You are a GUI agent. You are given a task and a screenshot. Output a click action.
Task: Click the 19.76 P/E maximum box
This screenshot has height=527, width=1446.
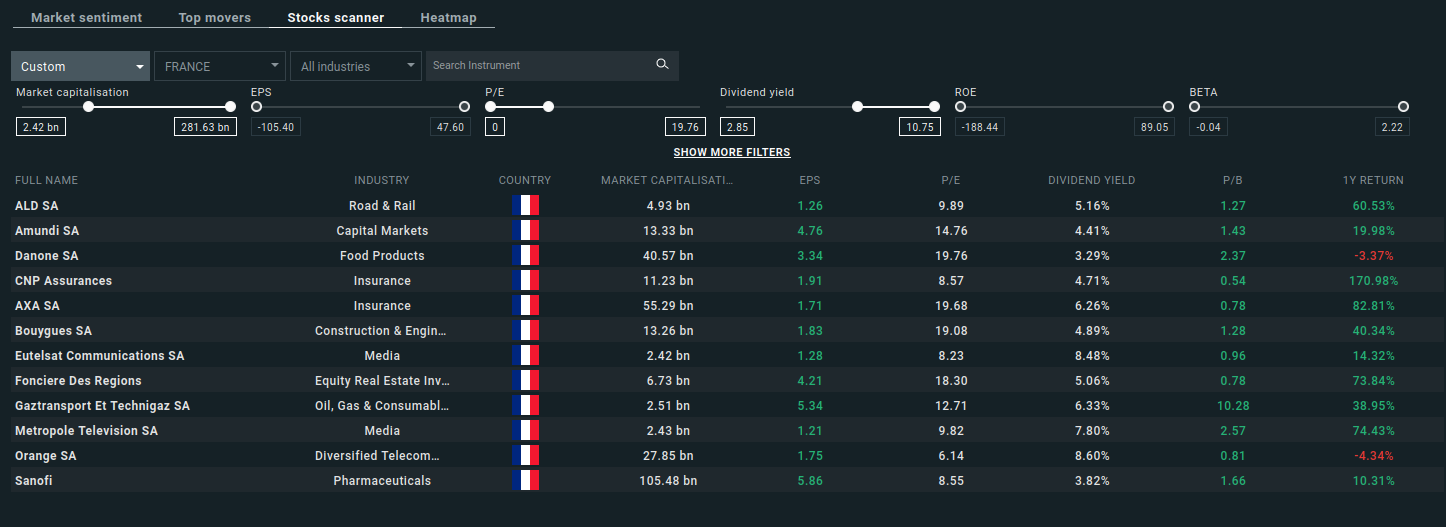point(685,127)
